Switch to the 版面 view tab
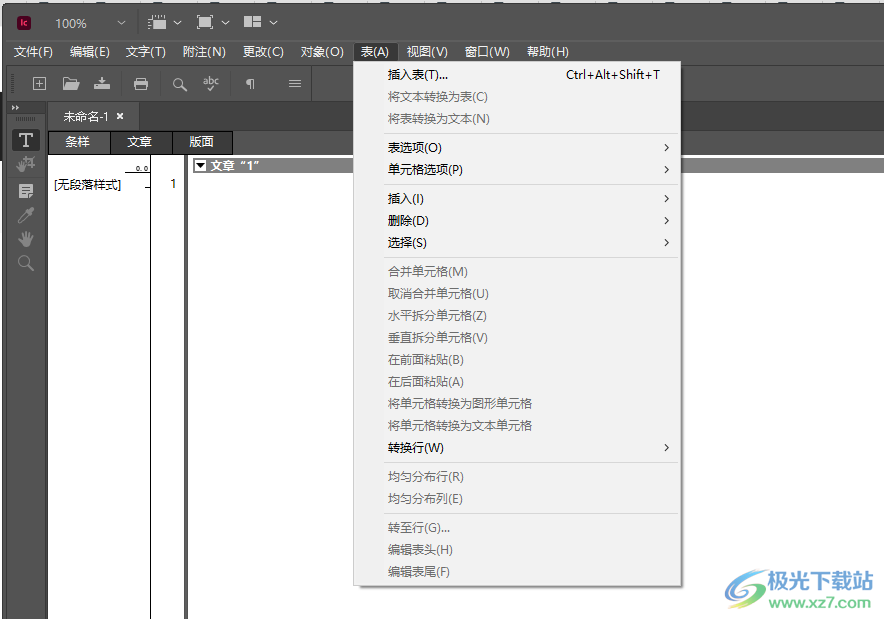The width and height of the screenshot is (884, 619). [202, 142]
